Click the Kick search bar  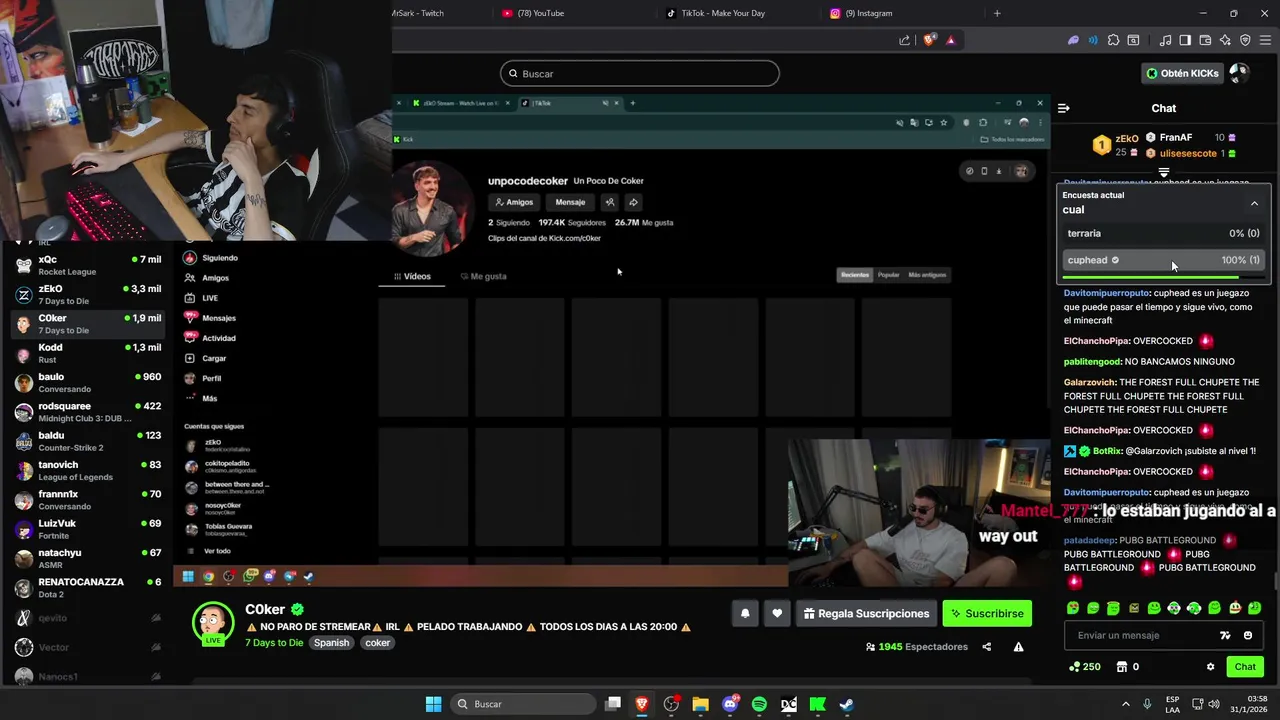640,73
